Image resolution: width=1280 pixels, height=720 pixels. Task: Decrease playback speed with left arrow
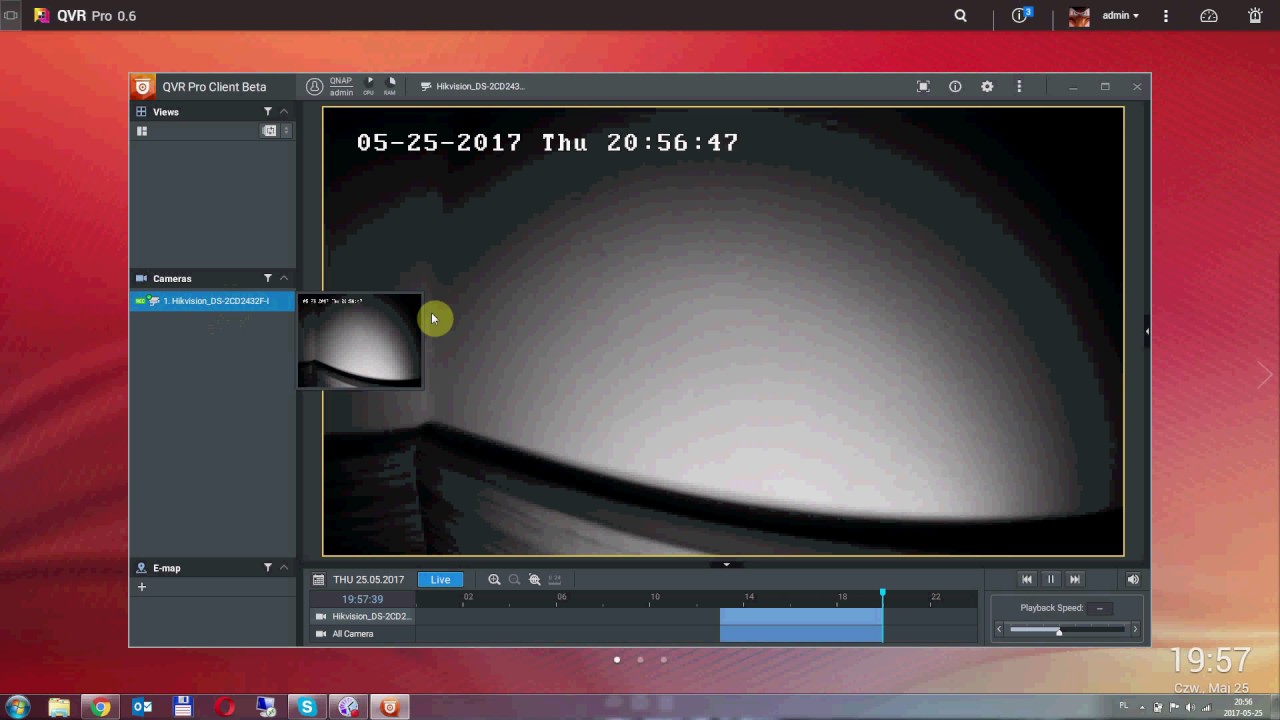[x=999, y=629]
